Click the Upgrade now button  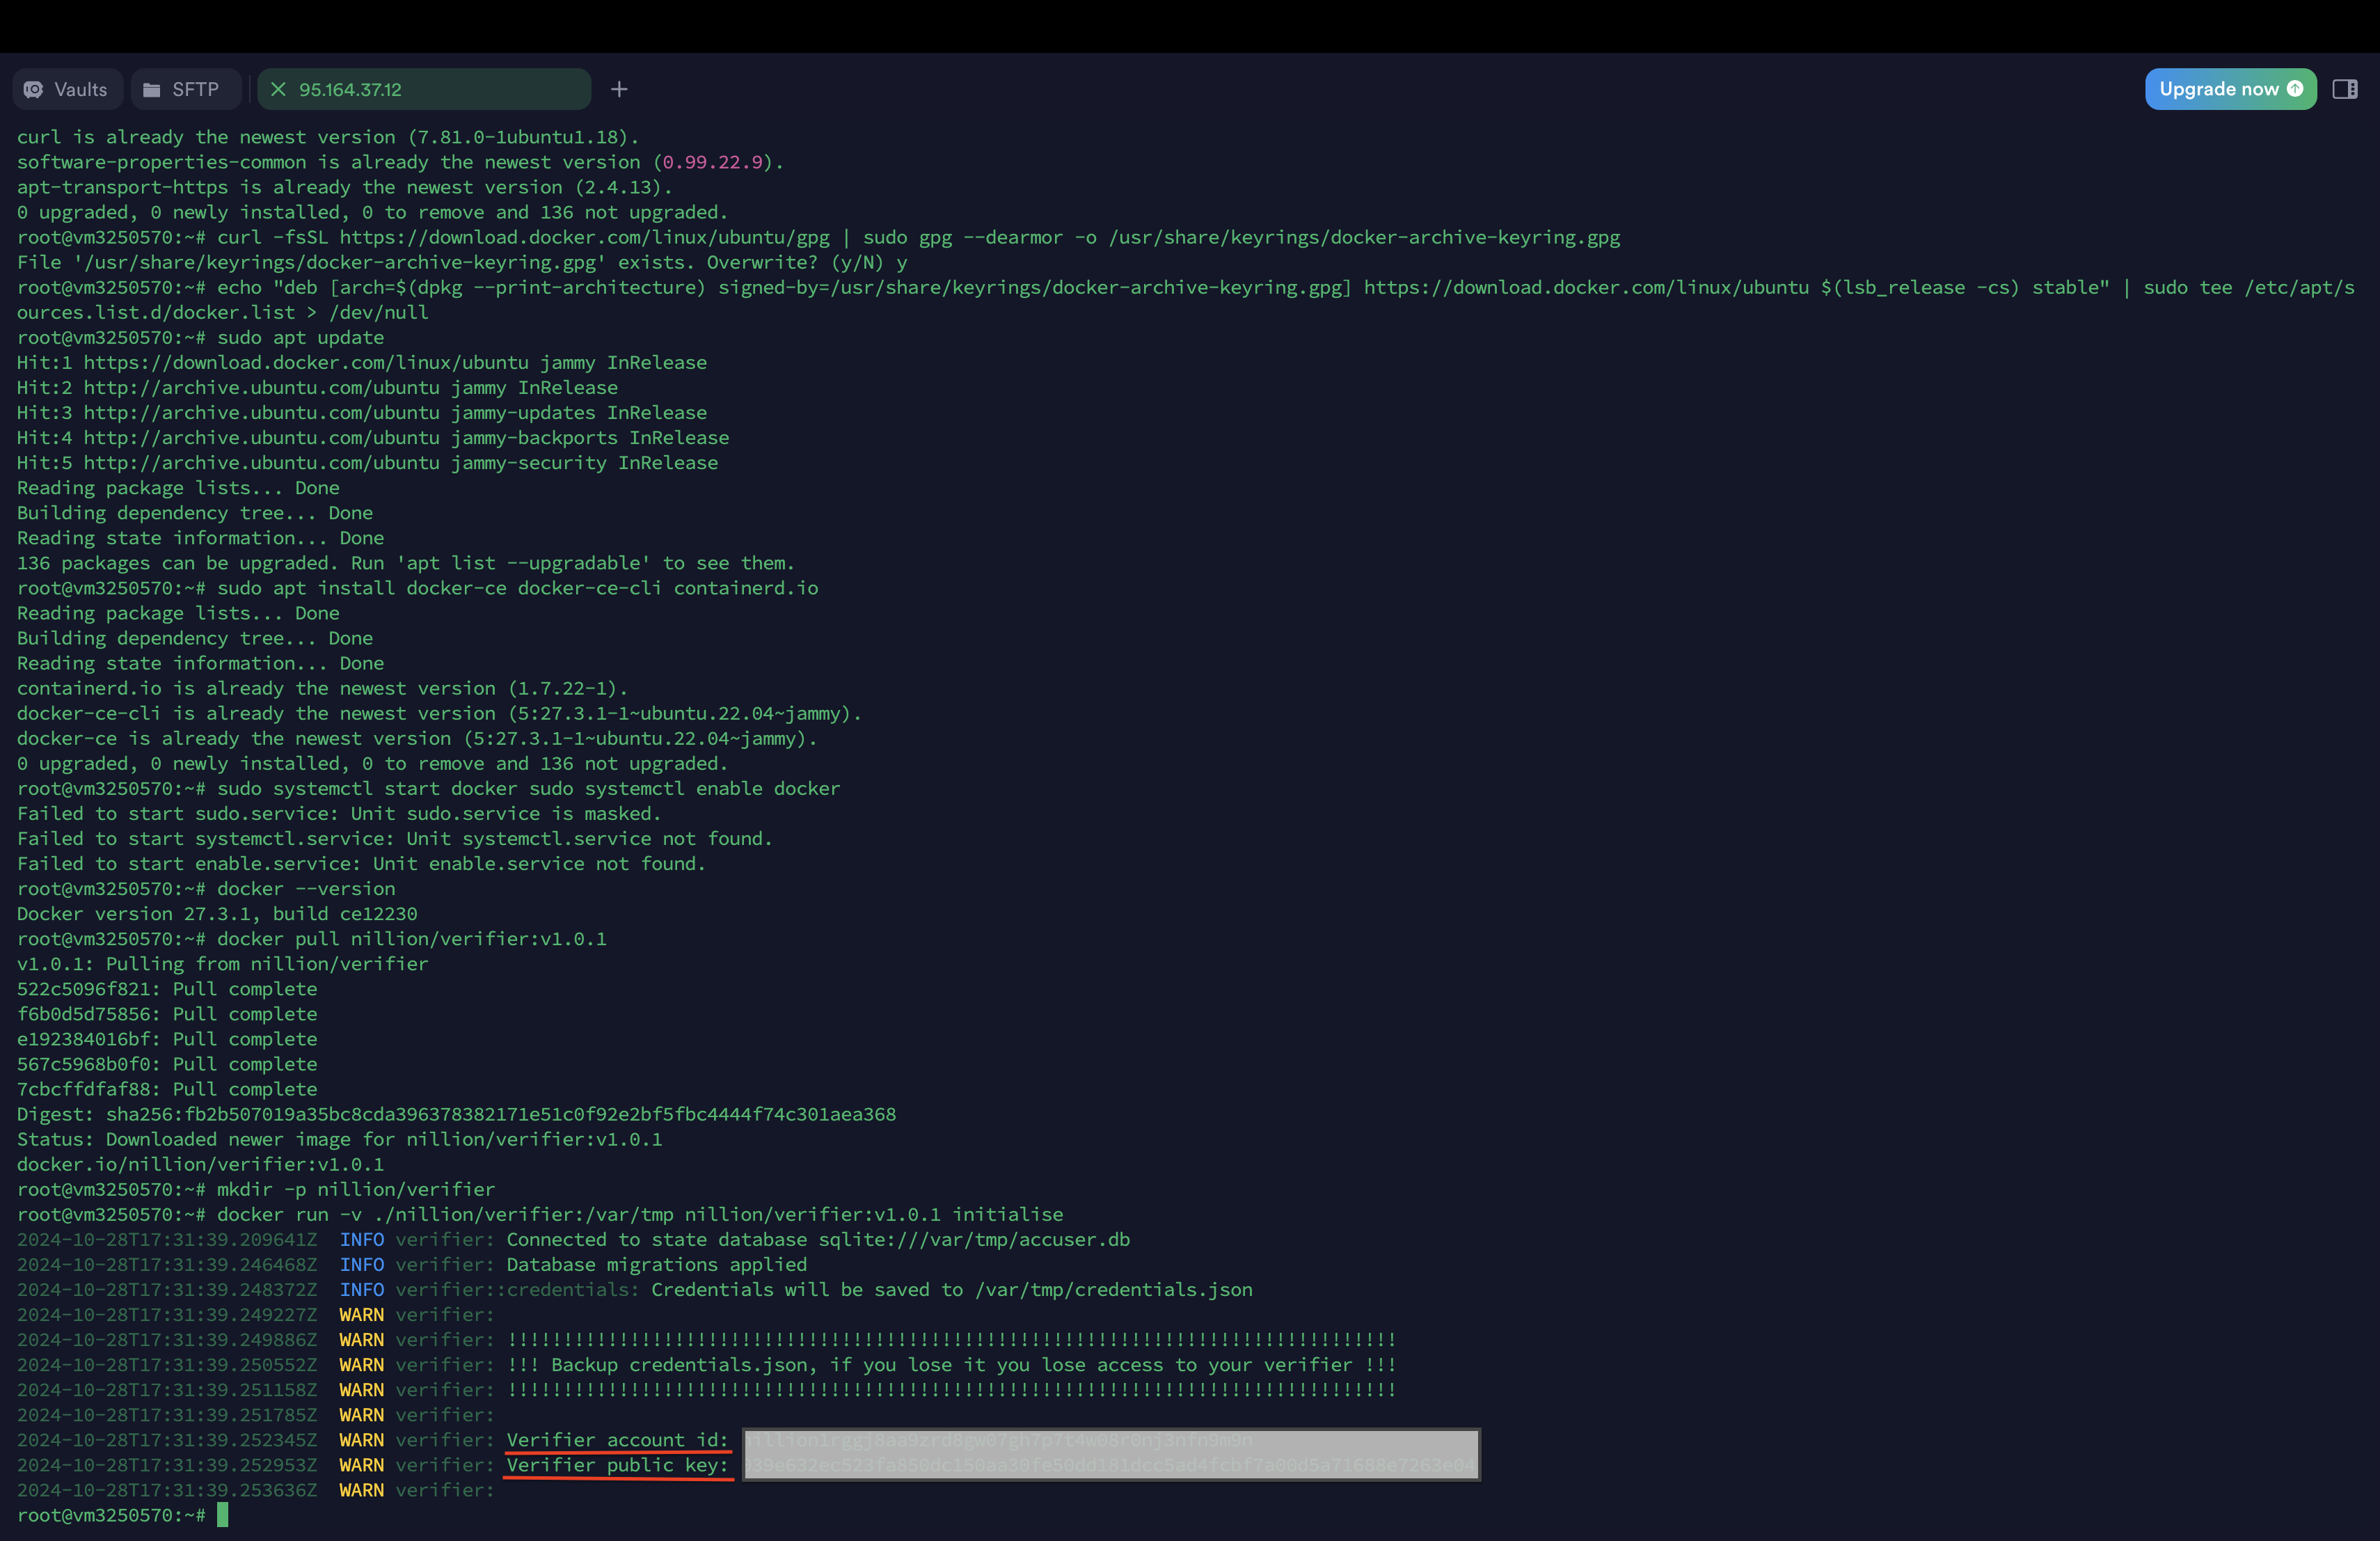point(2230,89)
